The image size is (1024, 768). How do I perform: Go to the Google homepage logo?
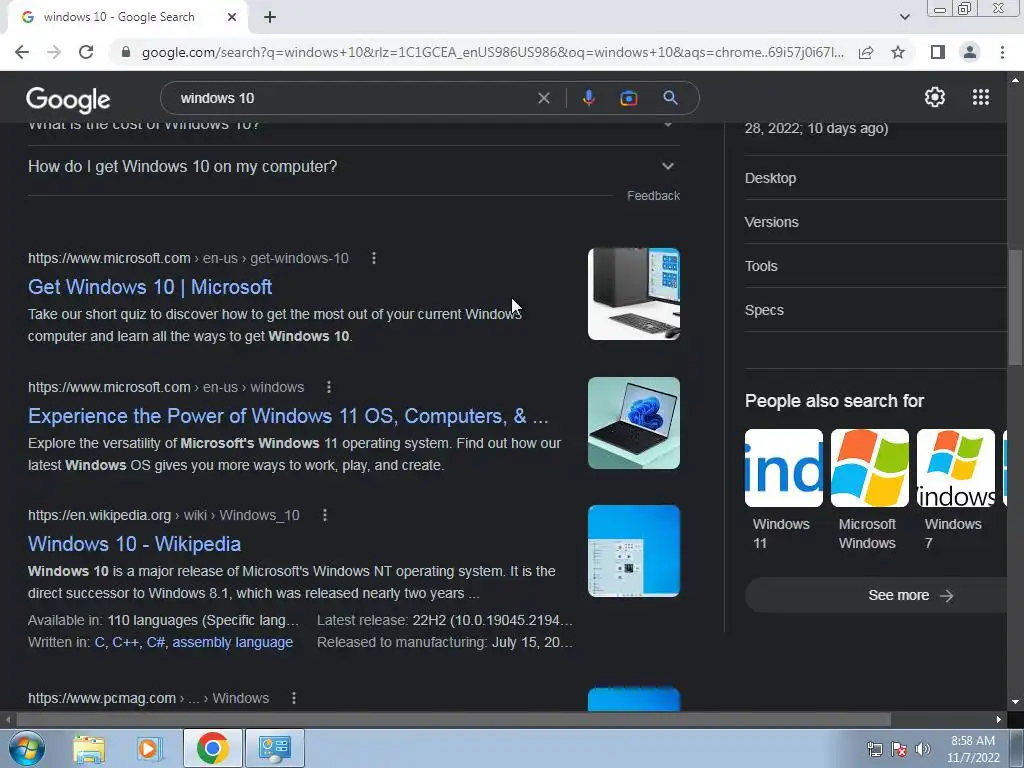click(x=68, y=99)
